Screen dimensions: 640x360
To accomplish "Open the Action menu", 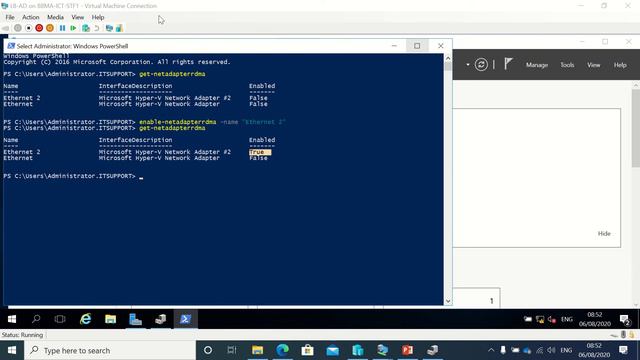I will [x=31, y=17].
